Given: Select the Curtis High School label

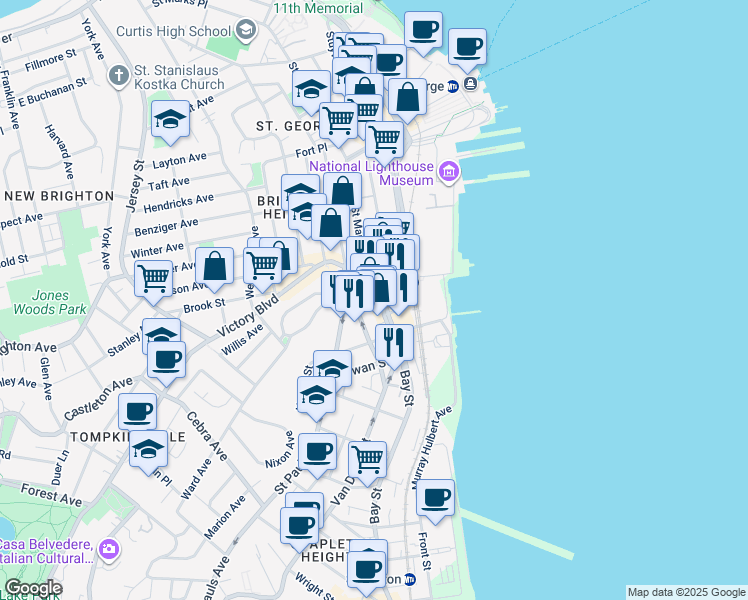Looking at the screenshot, I should tap(174, 31).
